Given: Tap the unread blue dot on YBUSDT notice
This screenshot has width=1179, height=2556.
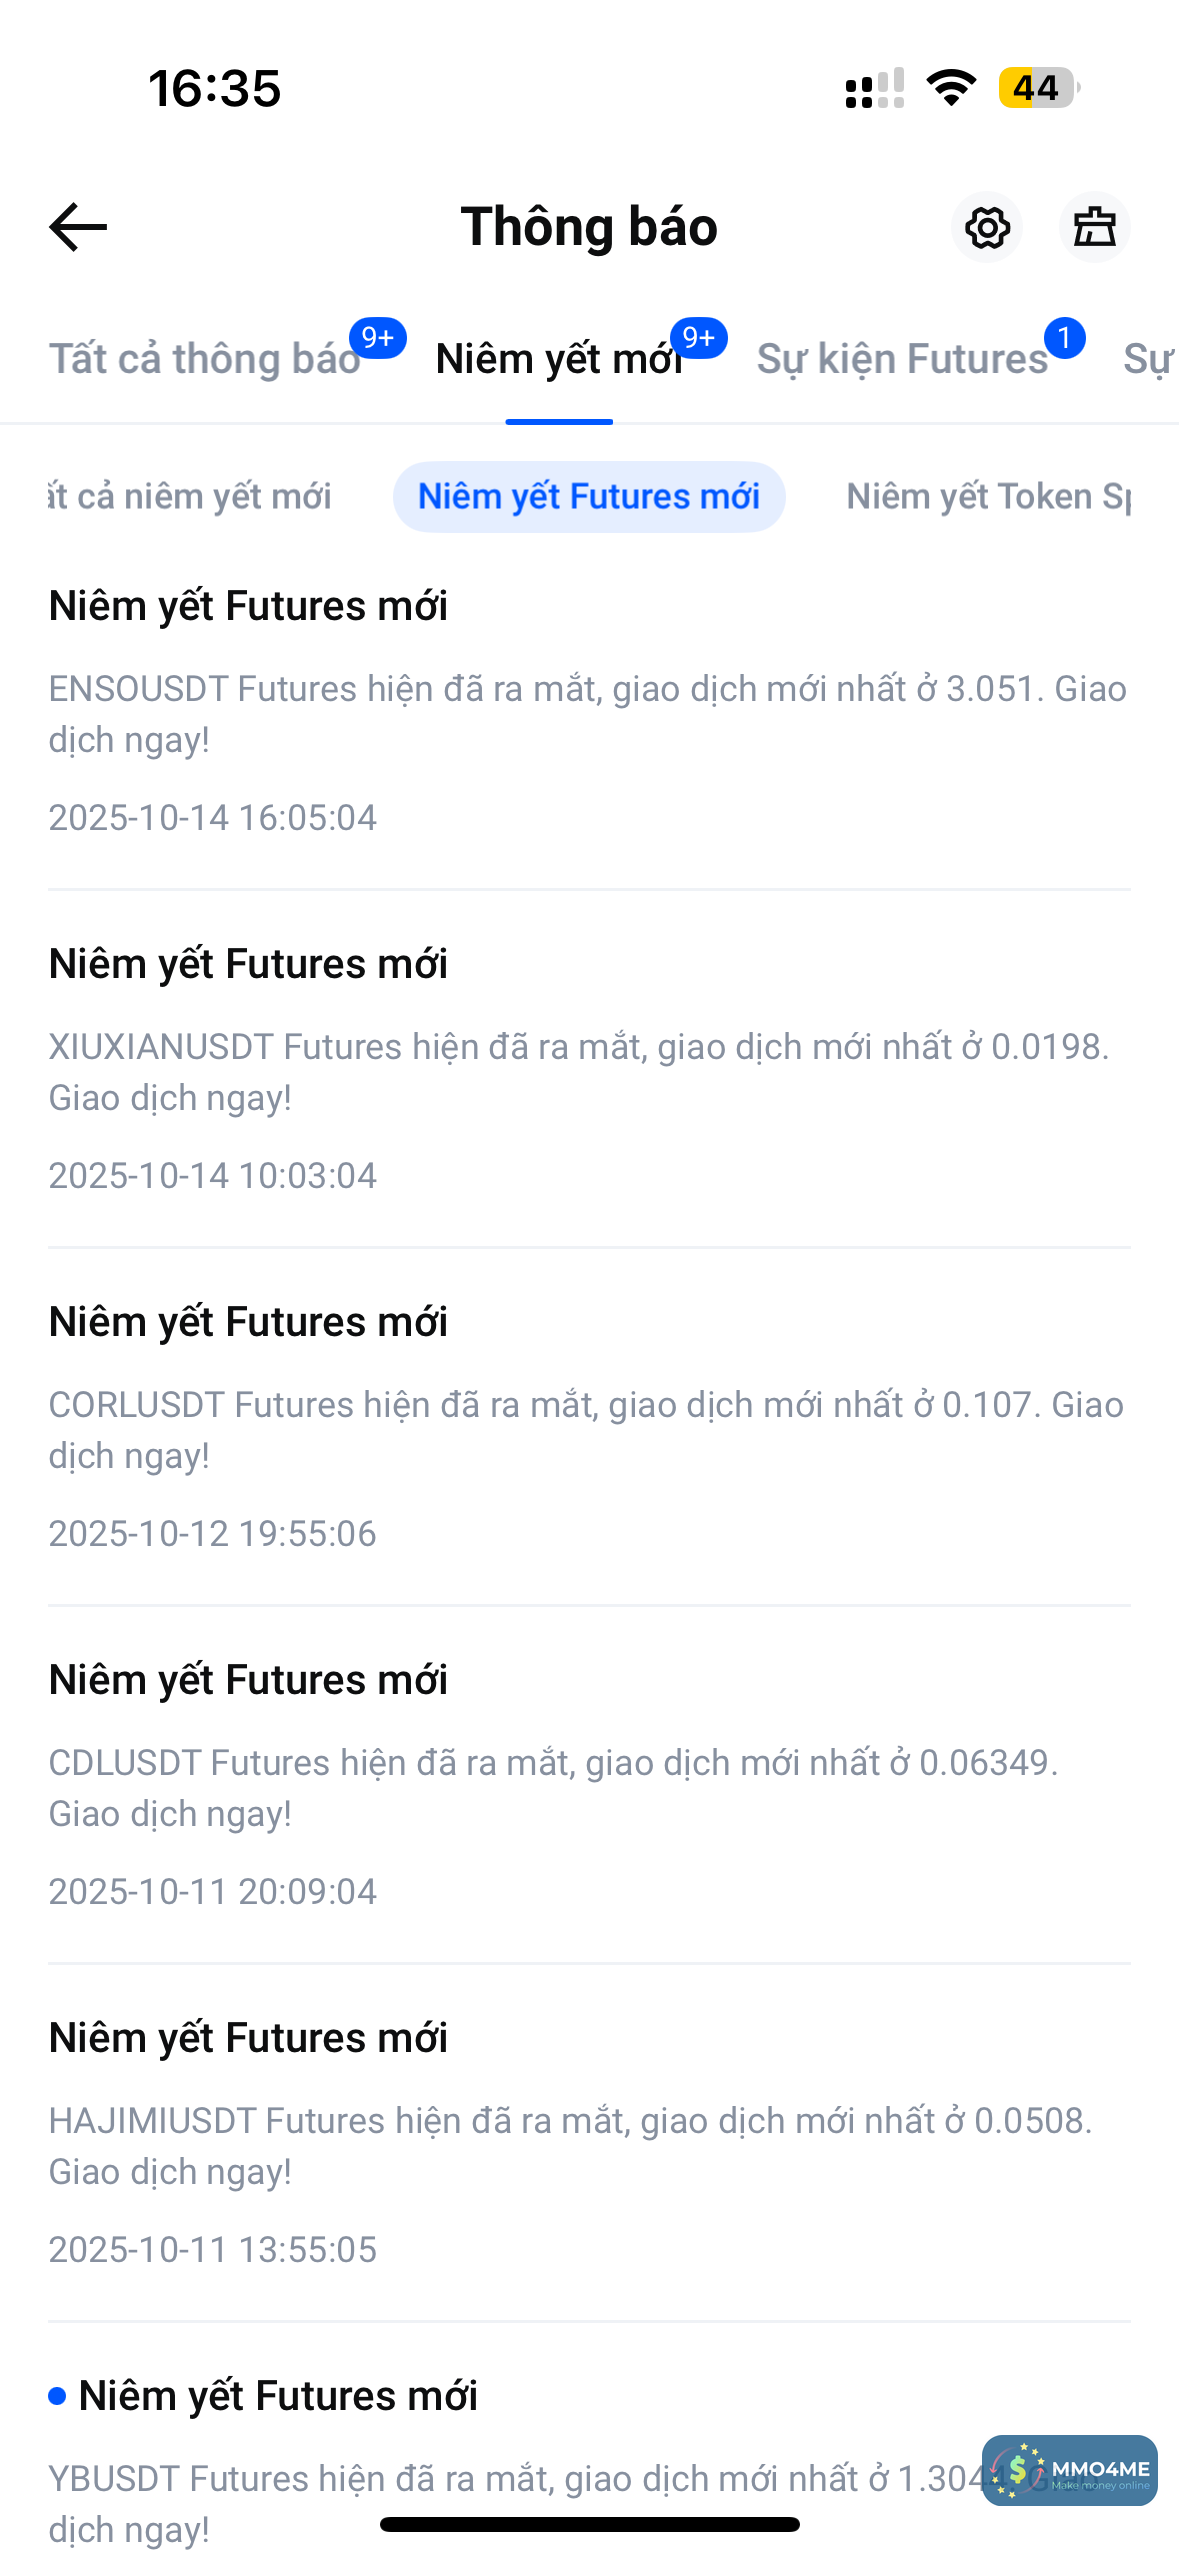Looking at the screenshot, I should [58, 2396].
